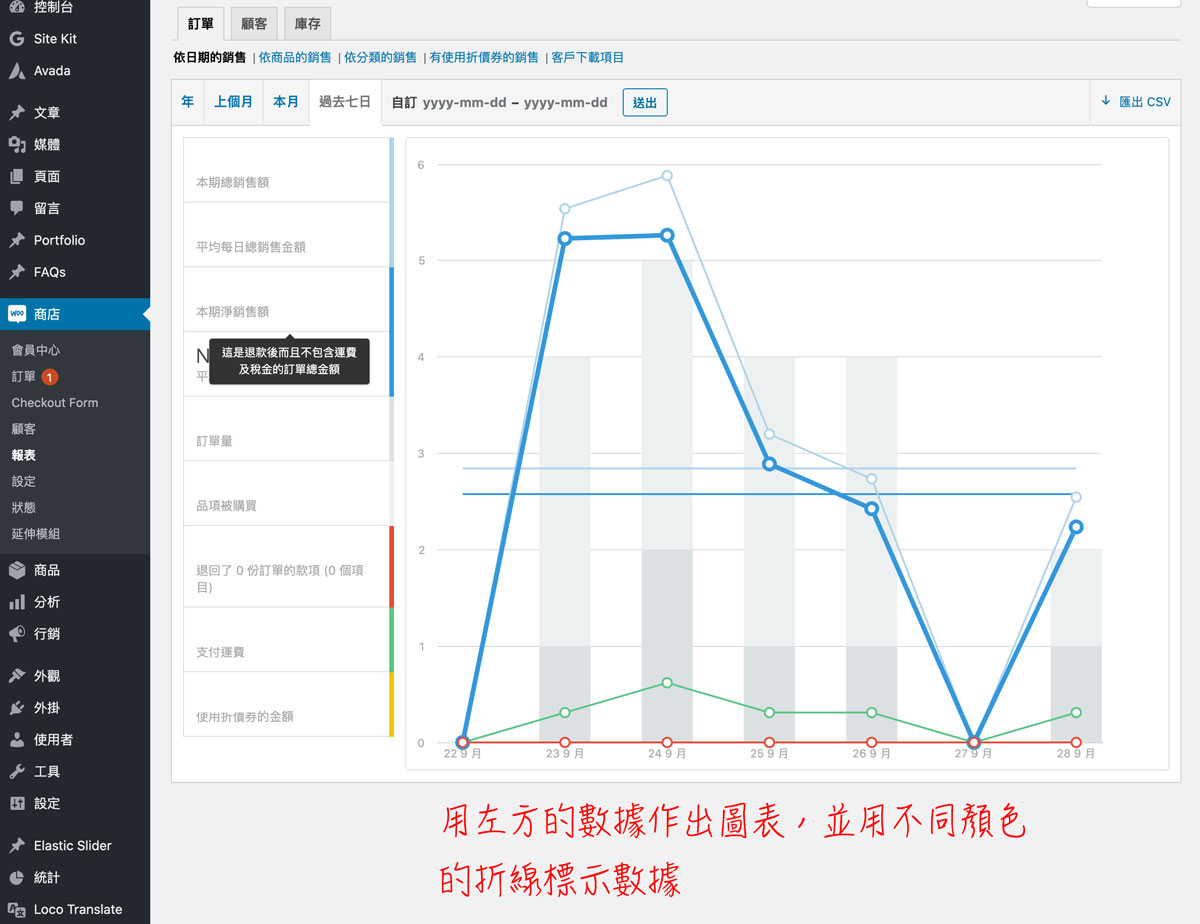Click 25 9月 x-axis date label
Screen dimensions: 1200x924
pyautogui.click(x=770, y=754)
